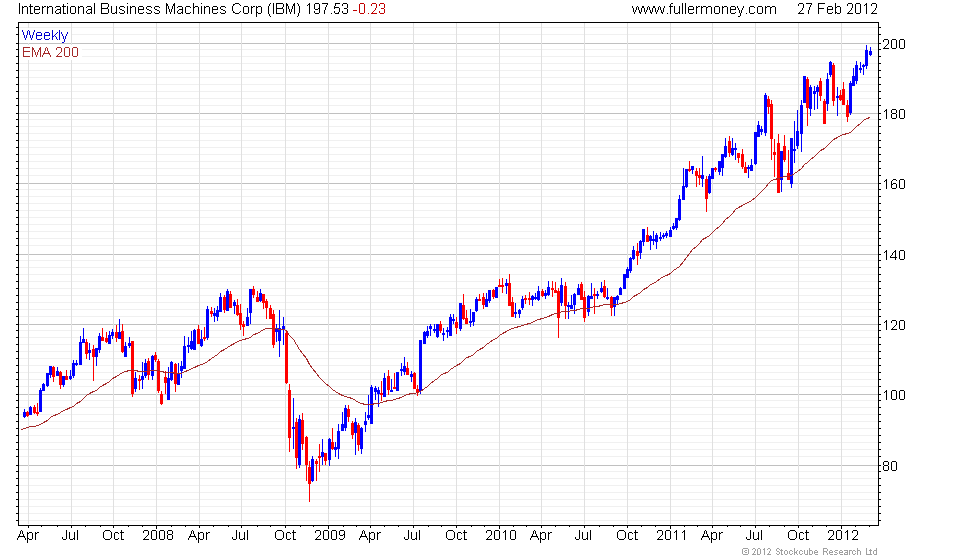Image resolution: width=960 pixels, height=560 pixels.
Task: Select the red 'EMA 200' legend label
Action: coord(50,52)
